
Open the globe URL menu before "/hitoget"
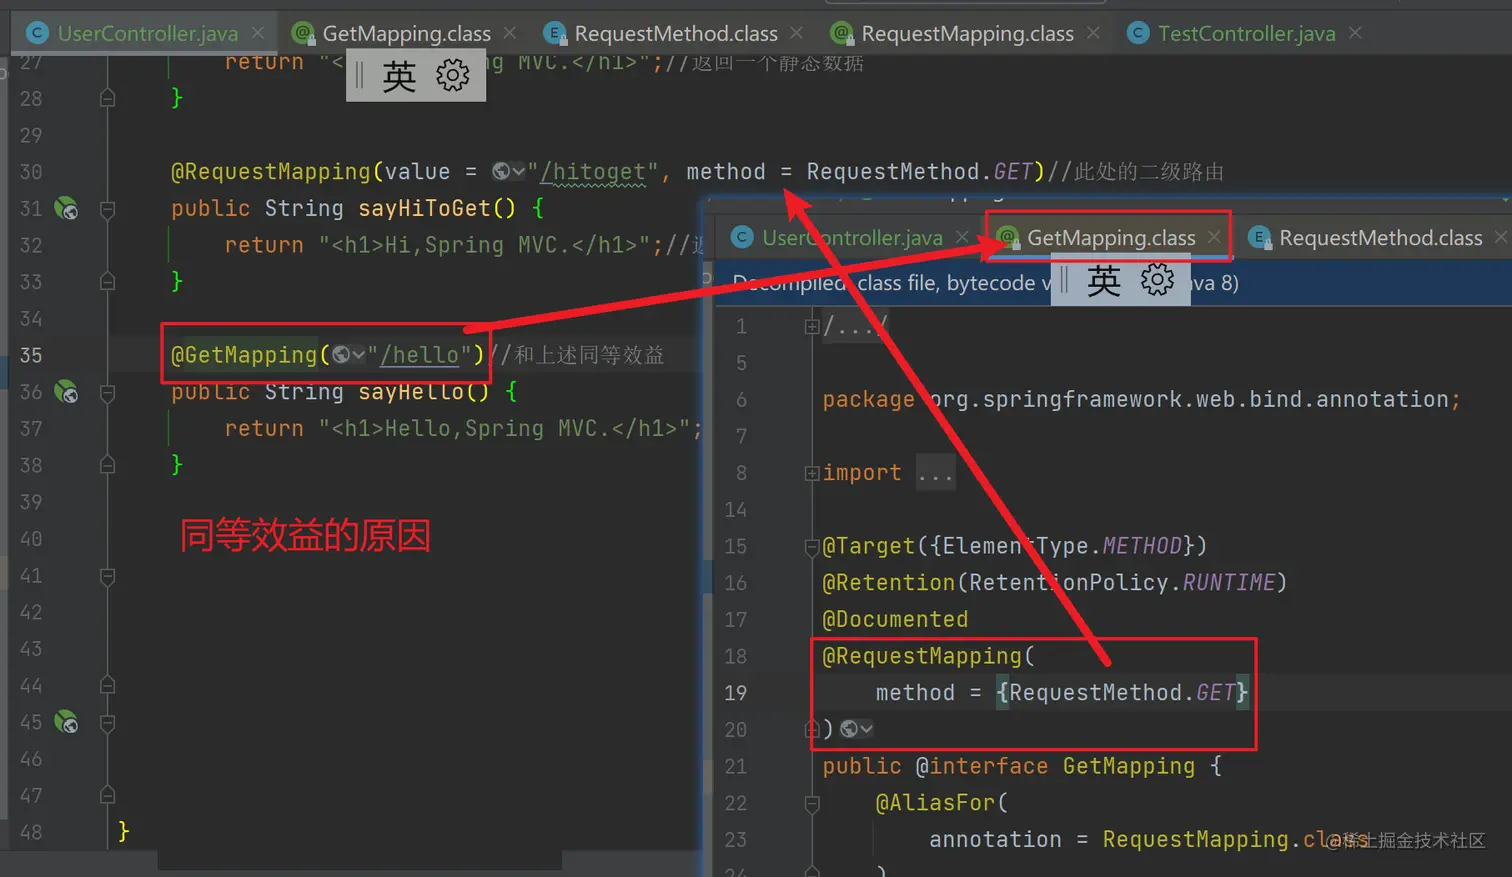pyautogui.click(x=508, y=172)
